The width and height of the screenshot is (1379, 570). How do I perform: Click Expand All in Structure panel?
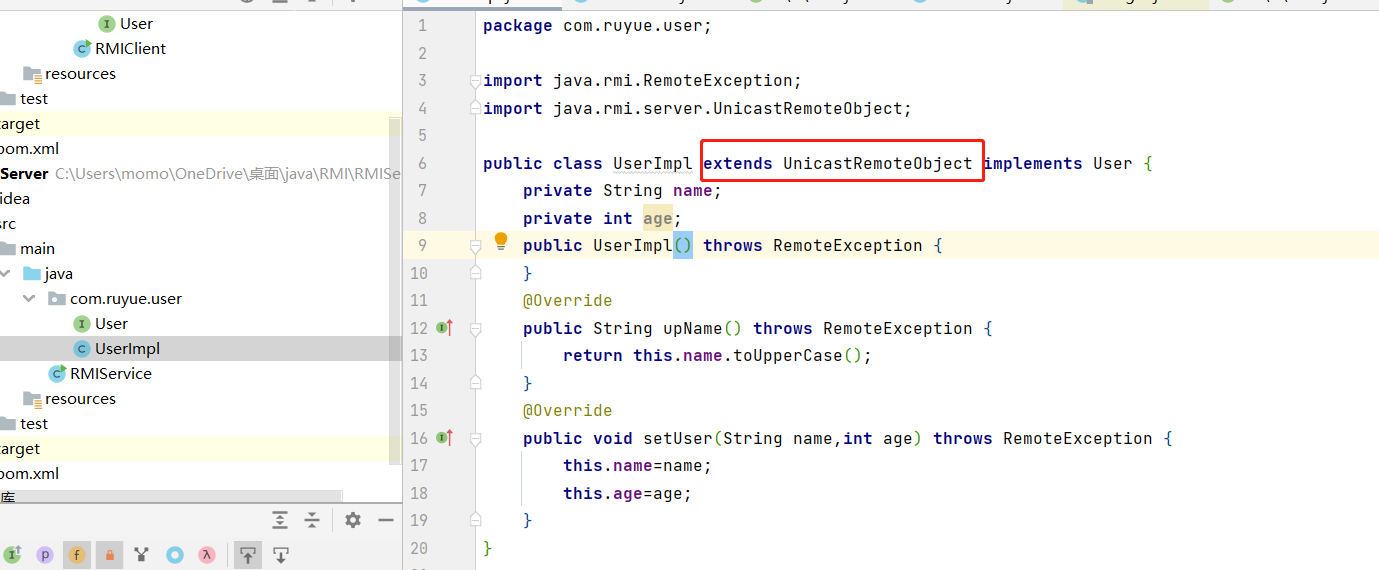(x=280, y=520)
